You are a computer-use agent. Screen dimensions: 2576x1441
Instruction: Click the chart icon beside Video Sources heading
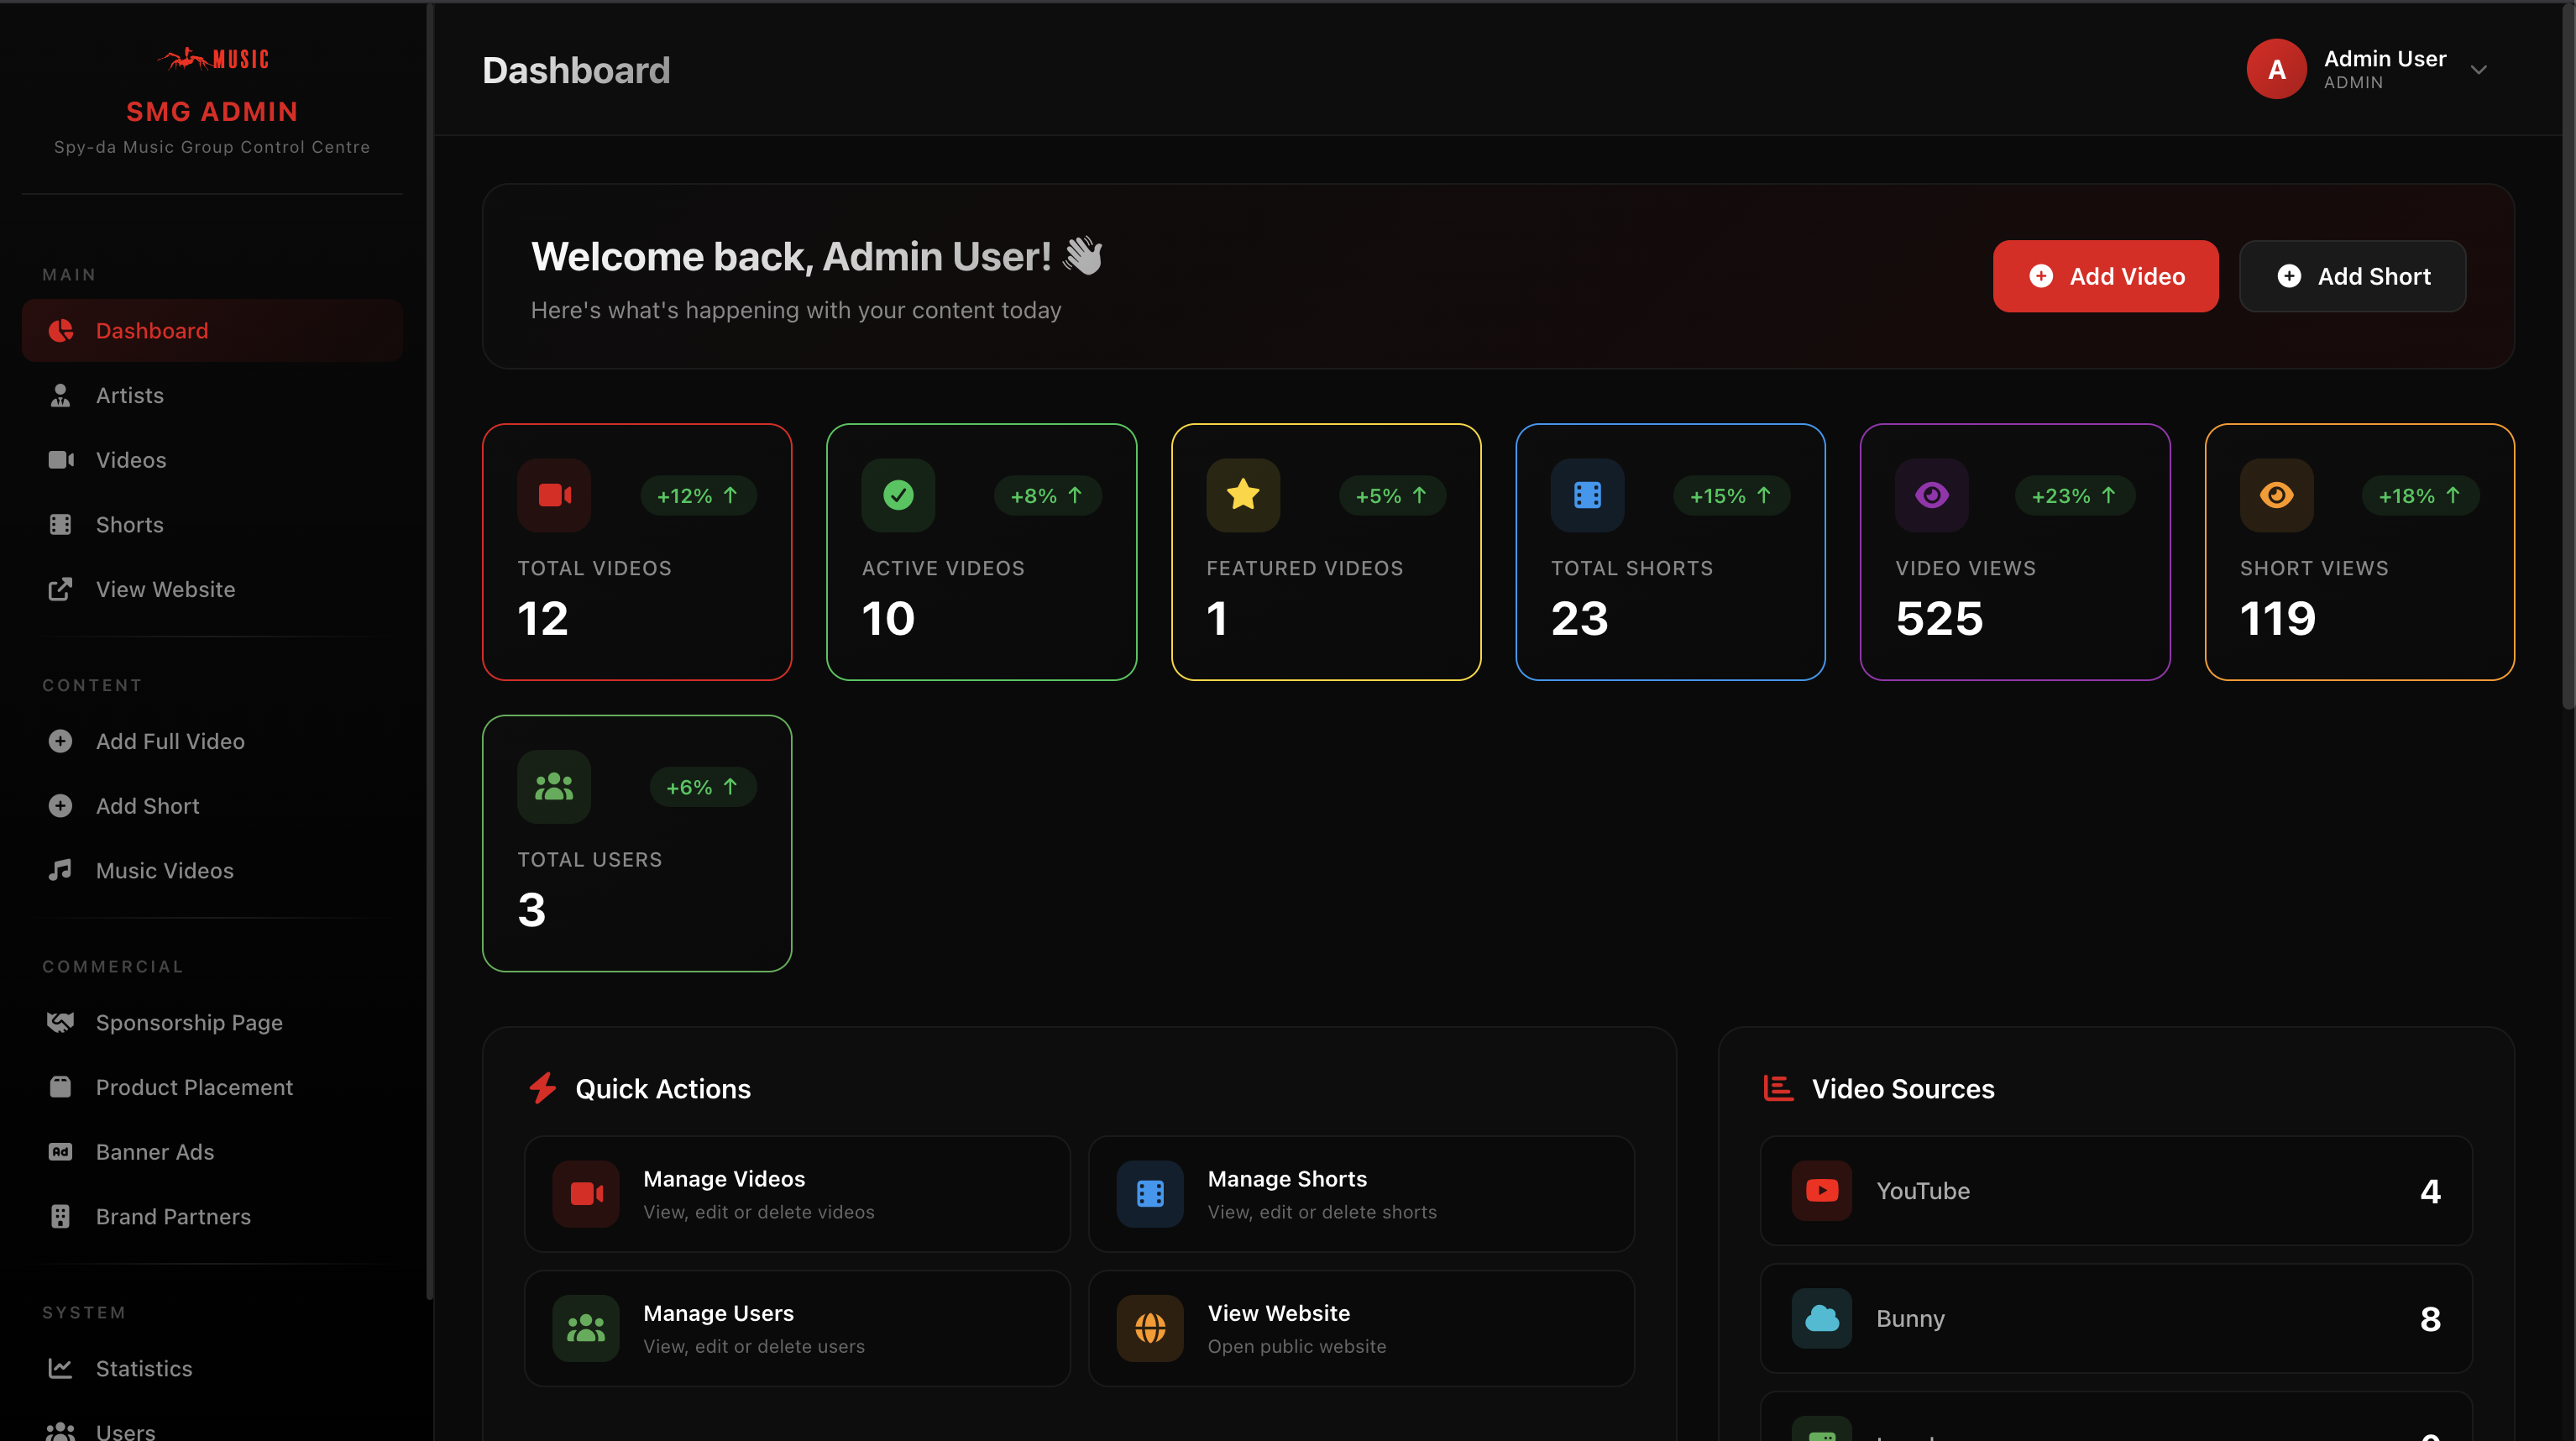click(1778, 1088)
